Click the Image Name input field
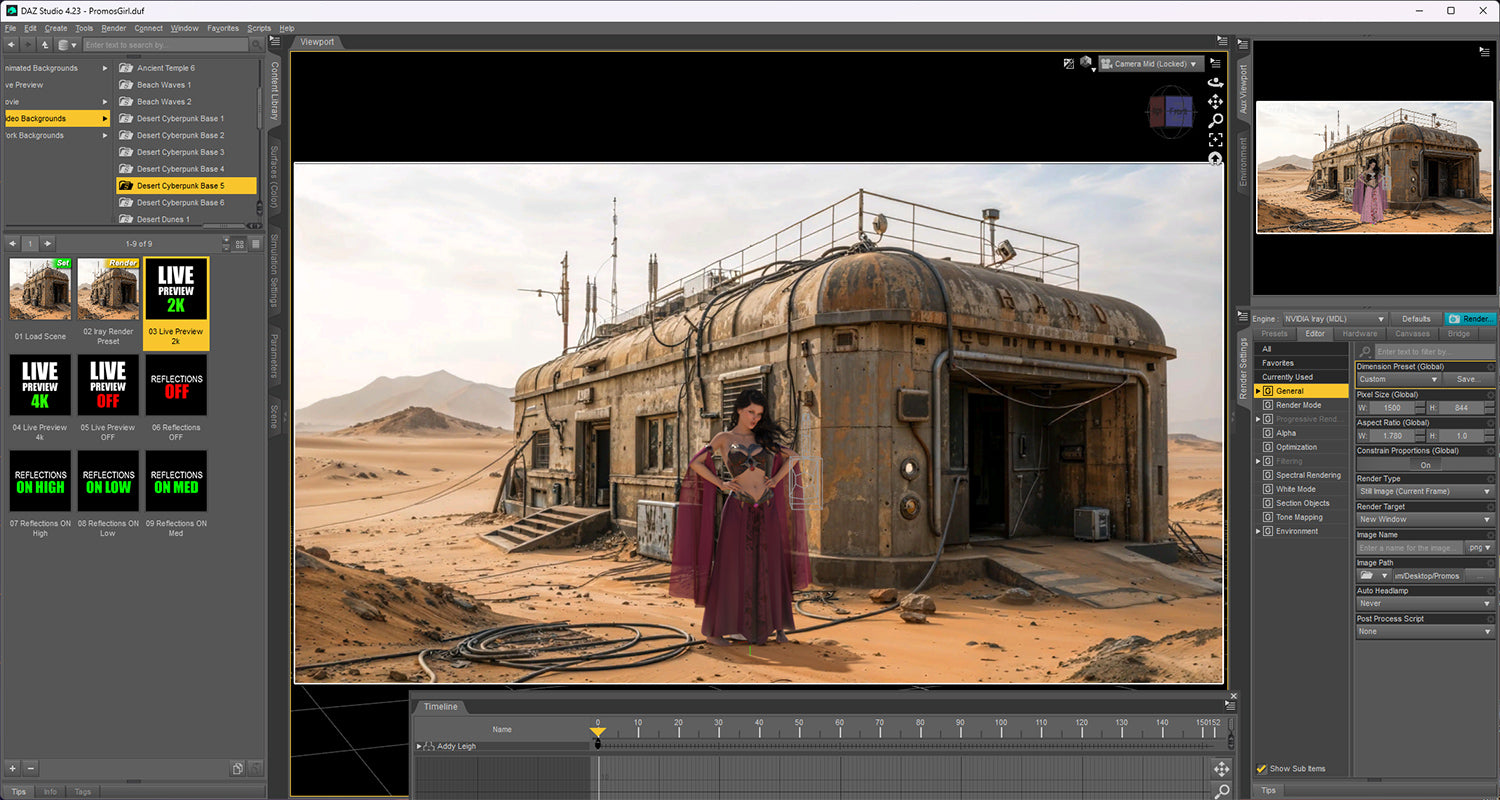This screenshot has height=800, width=1500. 1410,548
